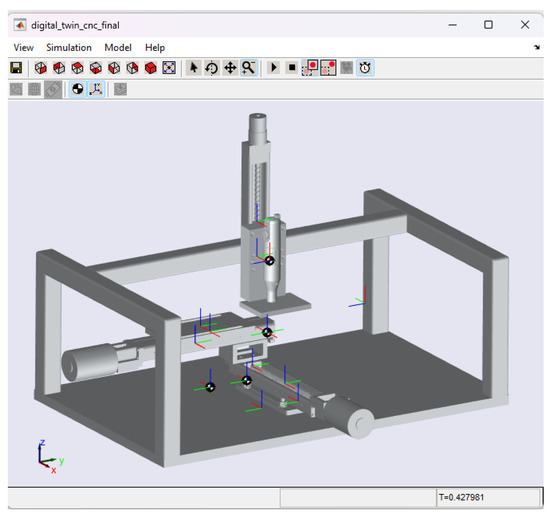This screenshot has height=518, width=550.
Task: Toggle body coordinate system axes display
Action: (96, 89)
